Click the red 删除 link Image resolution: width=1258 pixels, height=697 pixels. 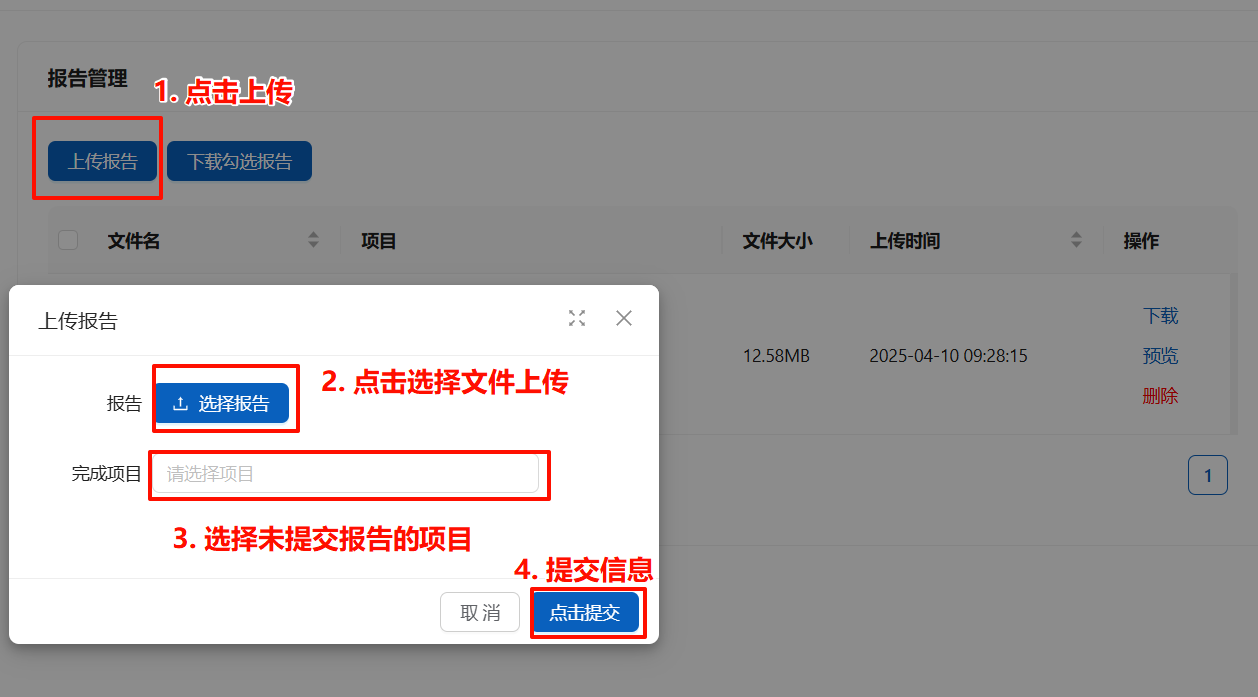[x=1160, y=396]
